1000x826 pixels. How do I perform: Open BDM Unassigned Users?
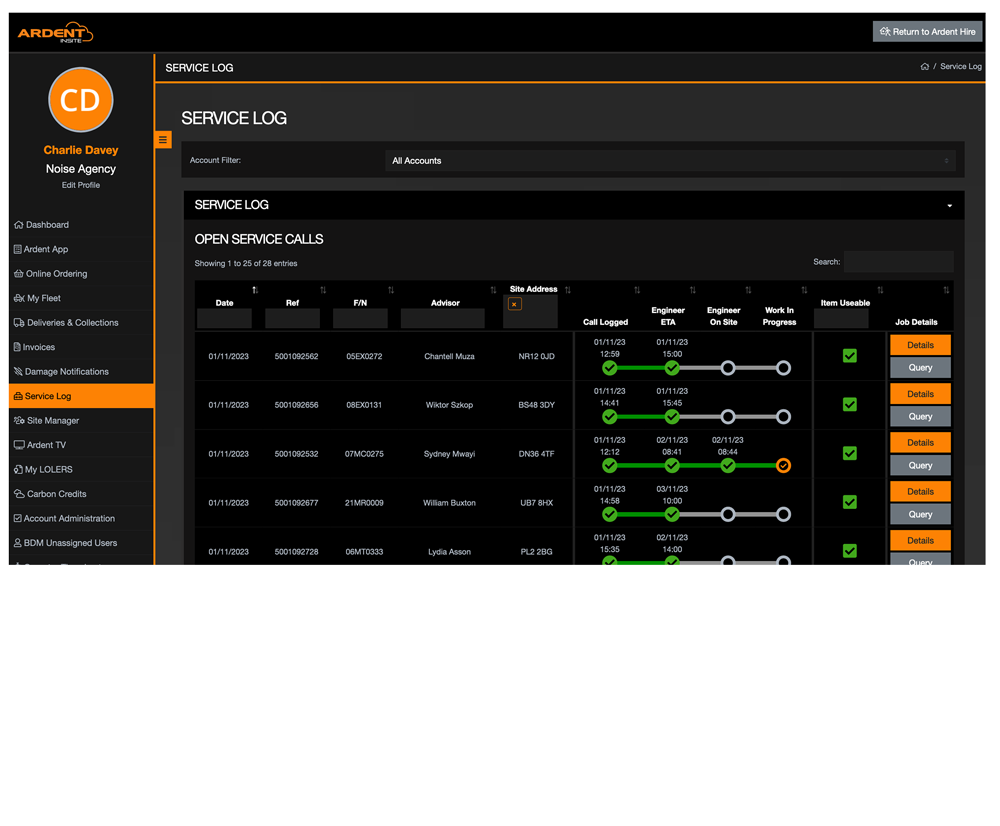tap(81, 543)
